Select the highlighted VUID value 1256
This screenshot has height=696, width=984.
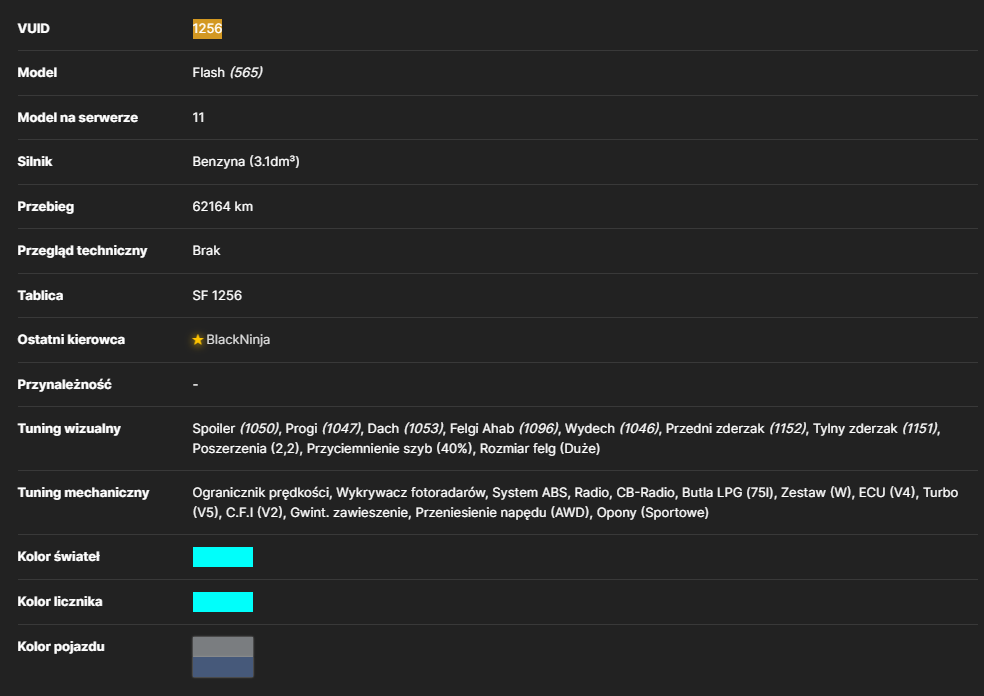click(207, 29)
